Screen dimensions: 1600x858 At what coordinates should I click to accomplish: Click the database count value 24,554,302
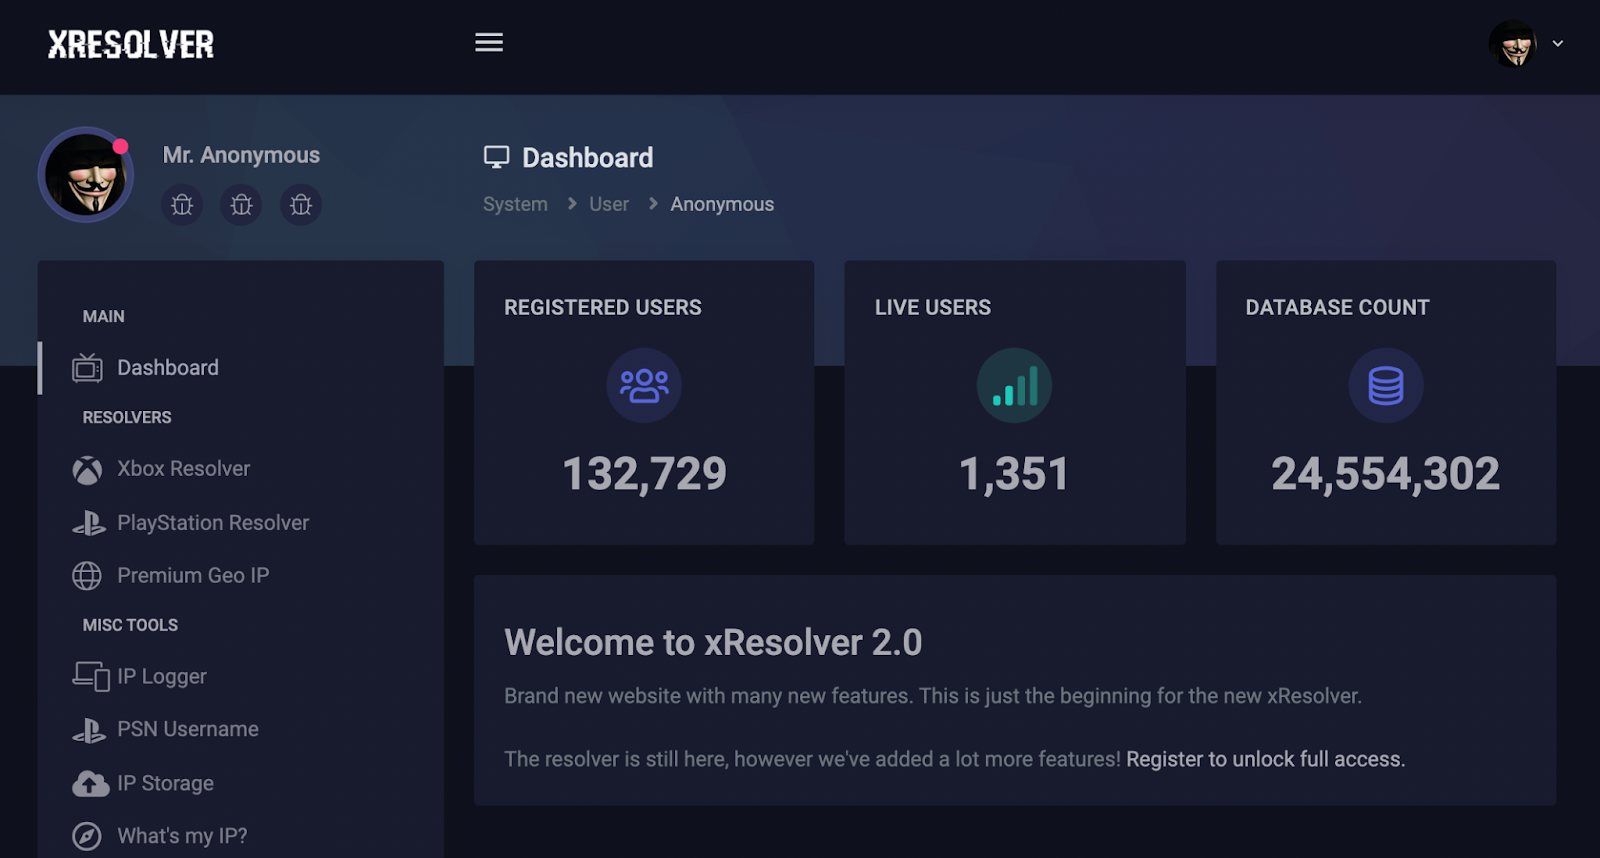click(1385, 474)
